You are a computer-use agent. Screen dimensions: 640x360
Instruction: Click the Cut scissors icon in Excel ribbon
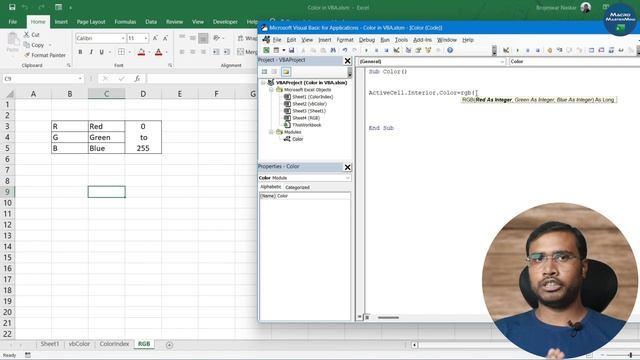coord(27,35)
